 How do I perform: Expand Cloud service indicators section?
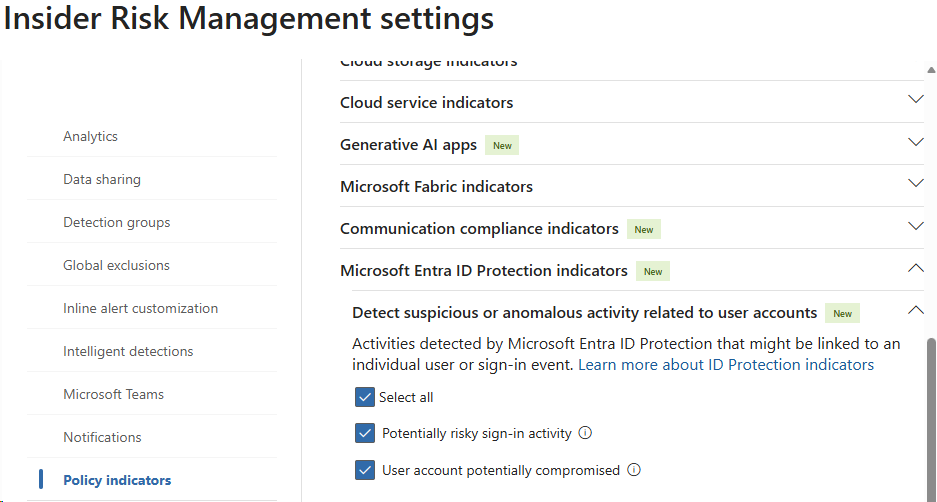(x=915, y=100)
